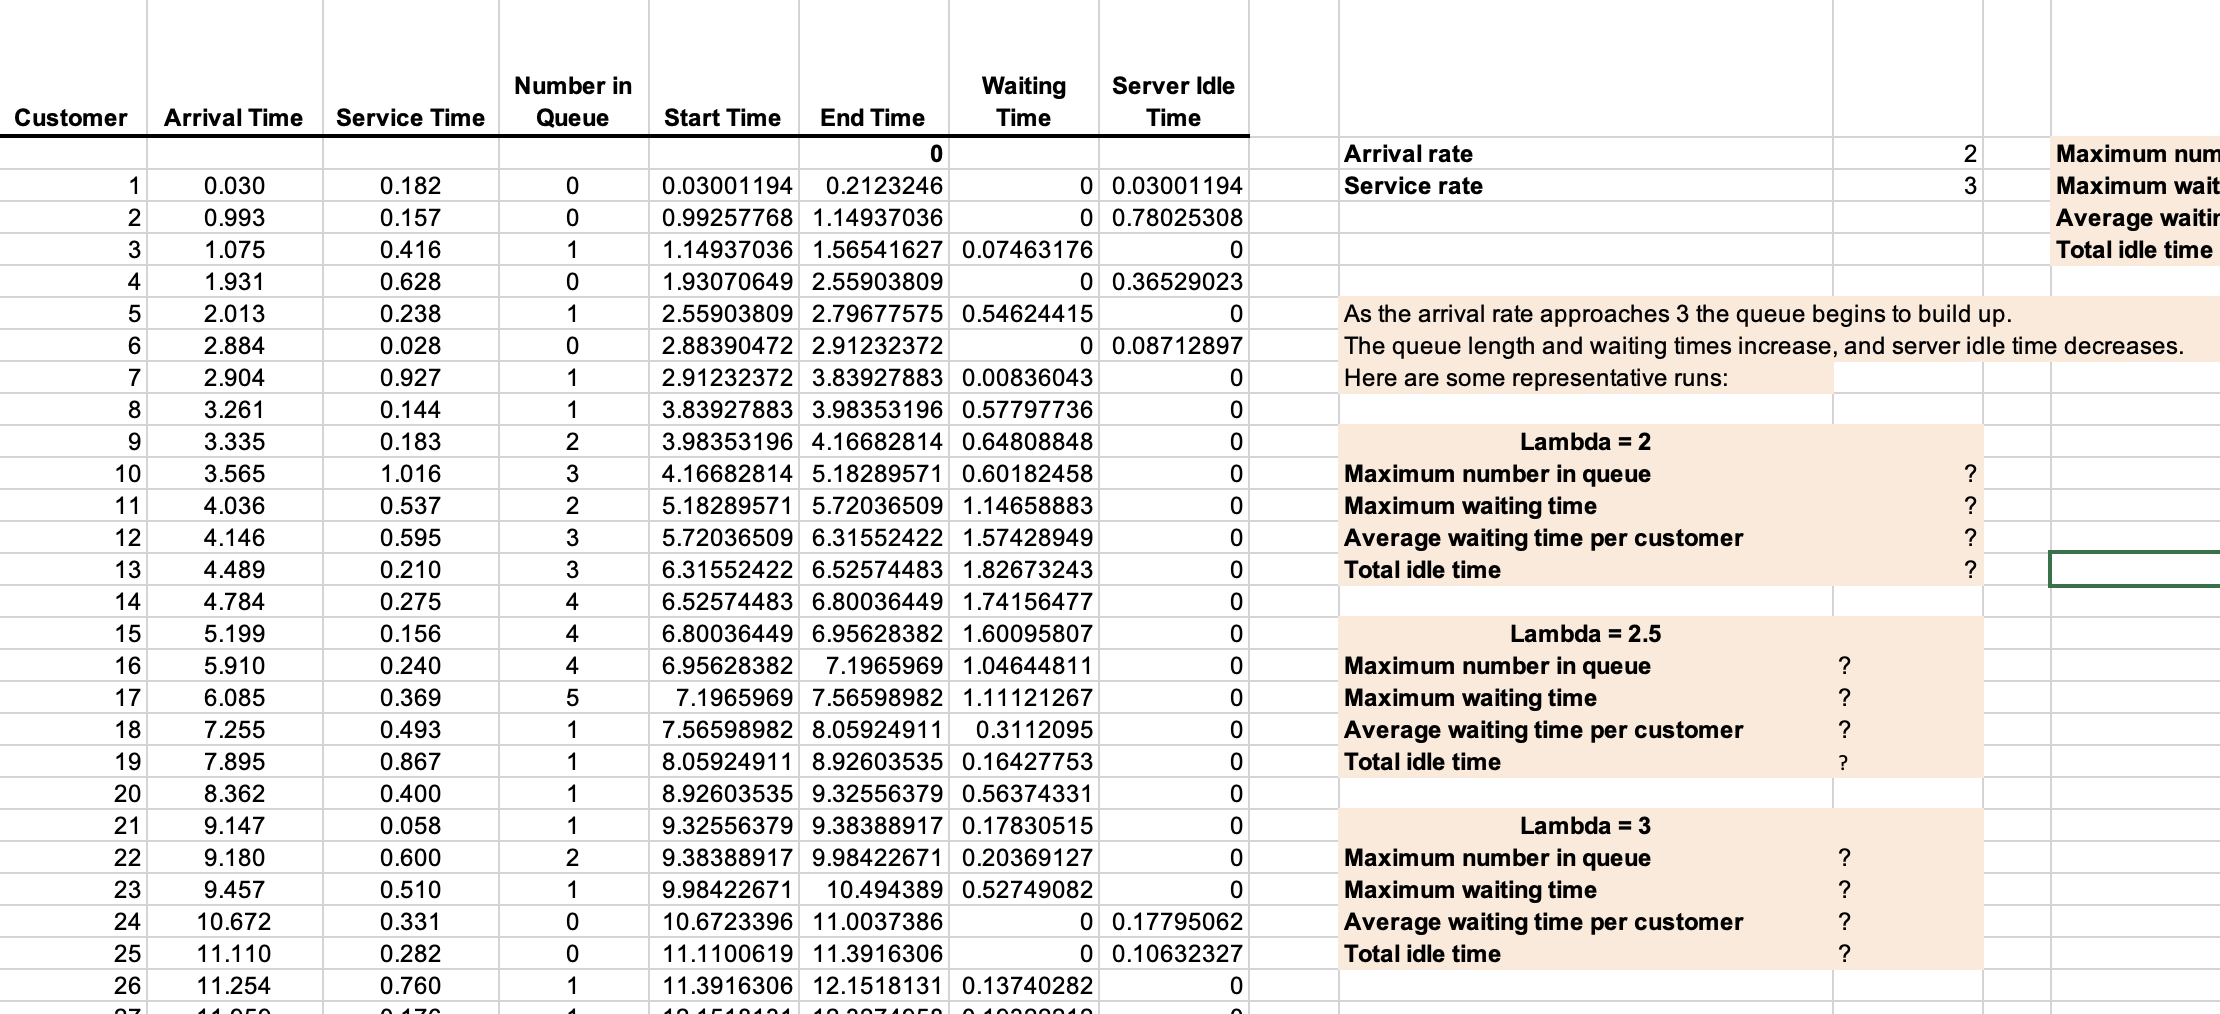Click the Arrival Time column header

pos(232,117)
